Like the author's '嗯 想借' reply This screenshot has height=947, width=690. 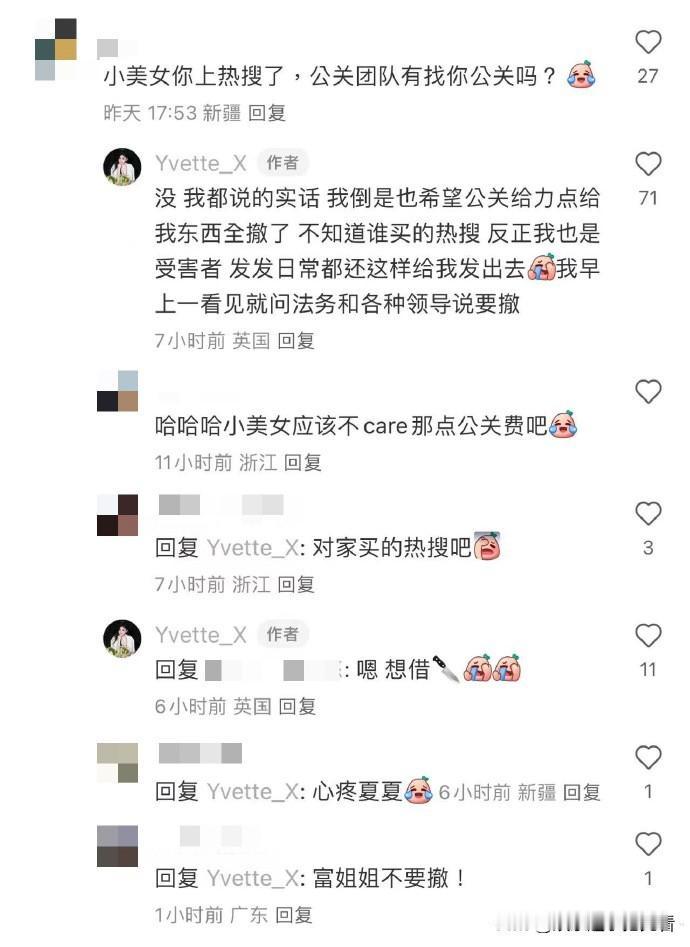pyautogui.click(x=648, y=635)
